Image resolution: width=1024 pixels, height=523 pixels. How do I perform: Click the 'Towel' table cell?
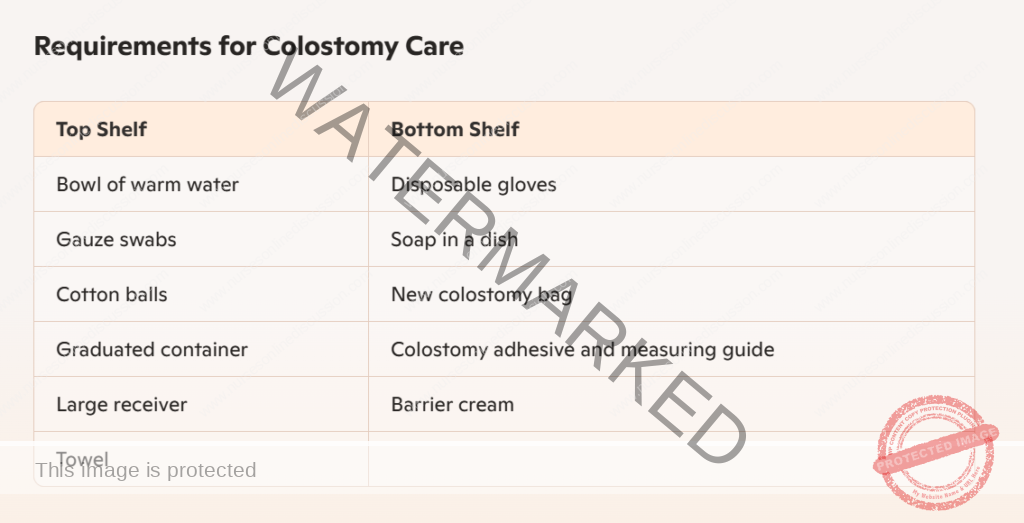(x=201, y=458)
